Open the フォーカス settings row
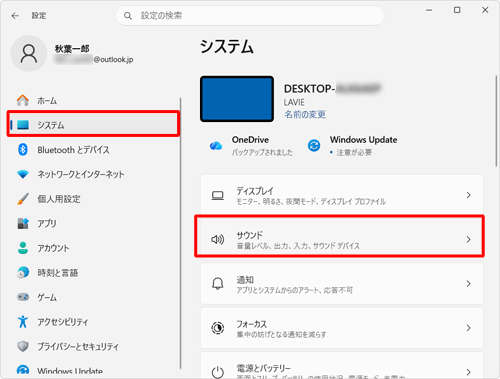Screen dimensions: 500x379 pos(342,328)
